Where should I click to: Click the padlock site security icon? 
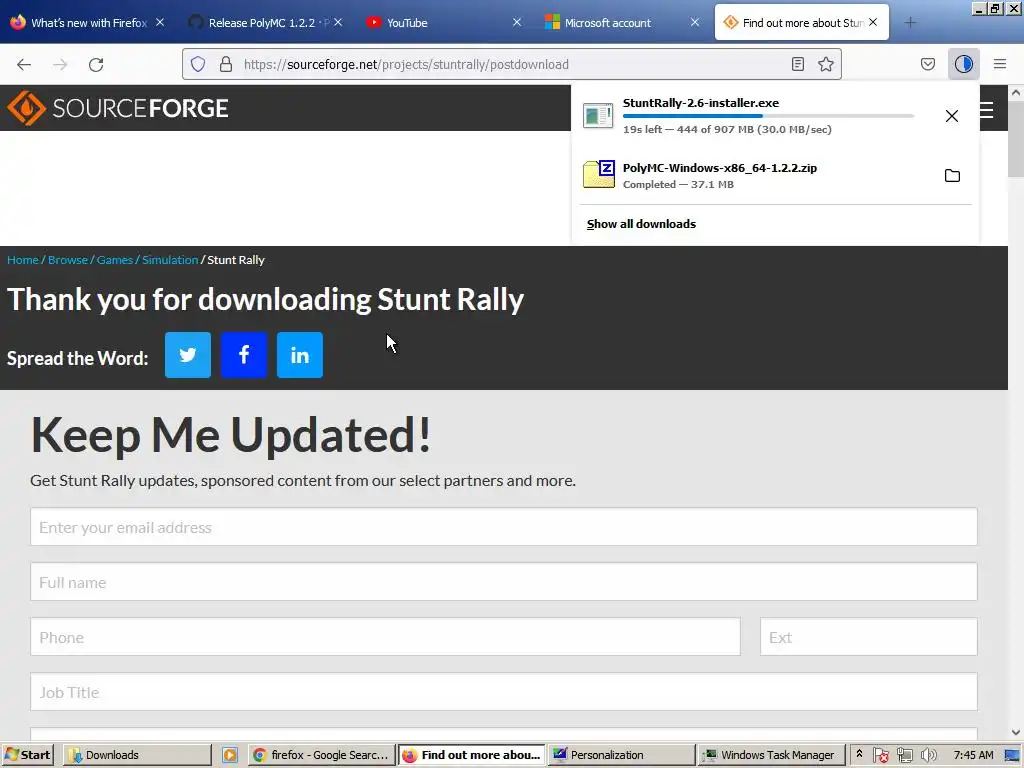[226, 64]
